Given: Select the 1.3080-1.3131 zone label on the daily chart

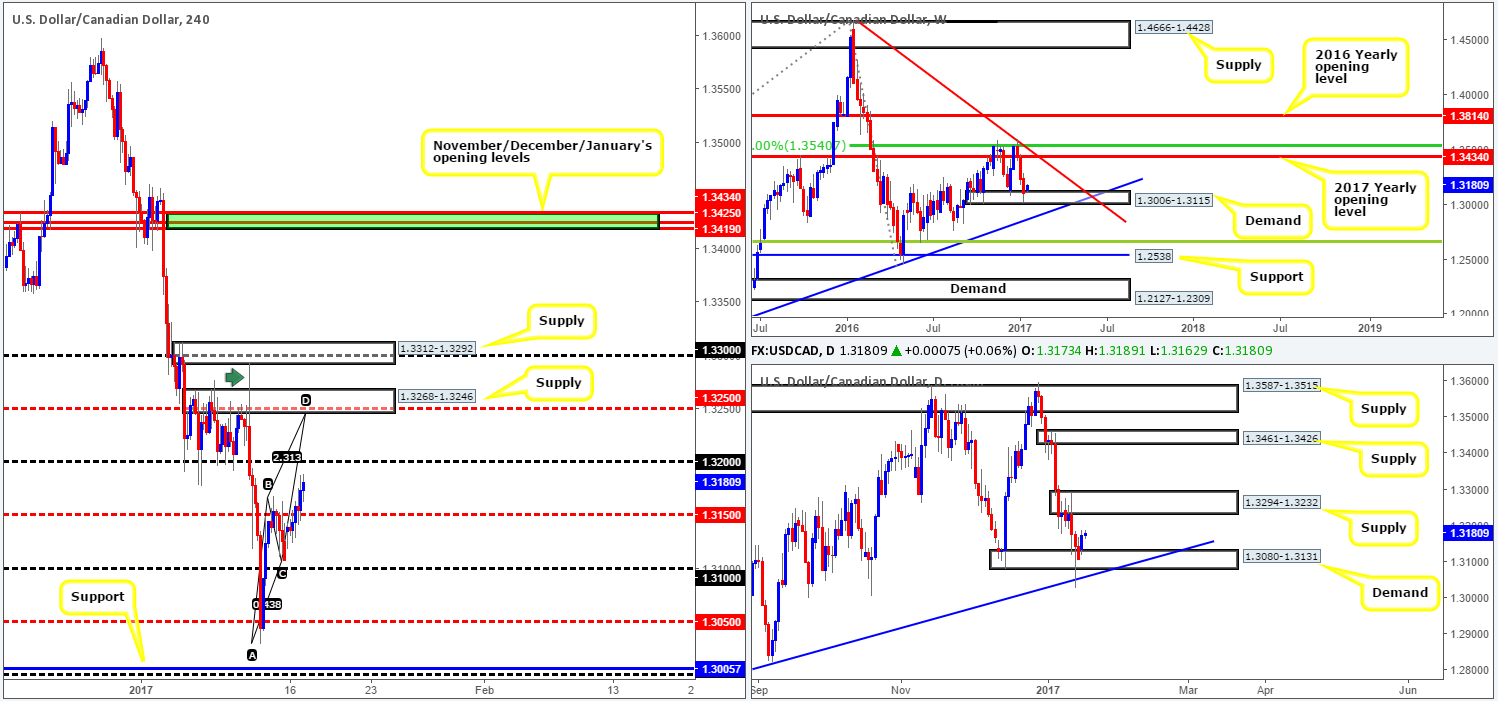Looking at the screenshot, I should (x=1280, y=557).
